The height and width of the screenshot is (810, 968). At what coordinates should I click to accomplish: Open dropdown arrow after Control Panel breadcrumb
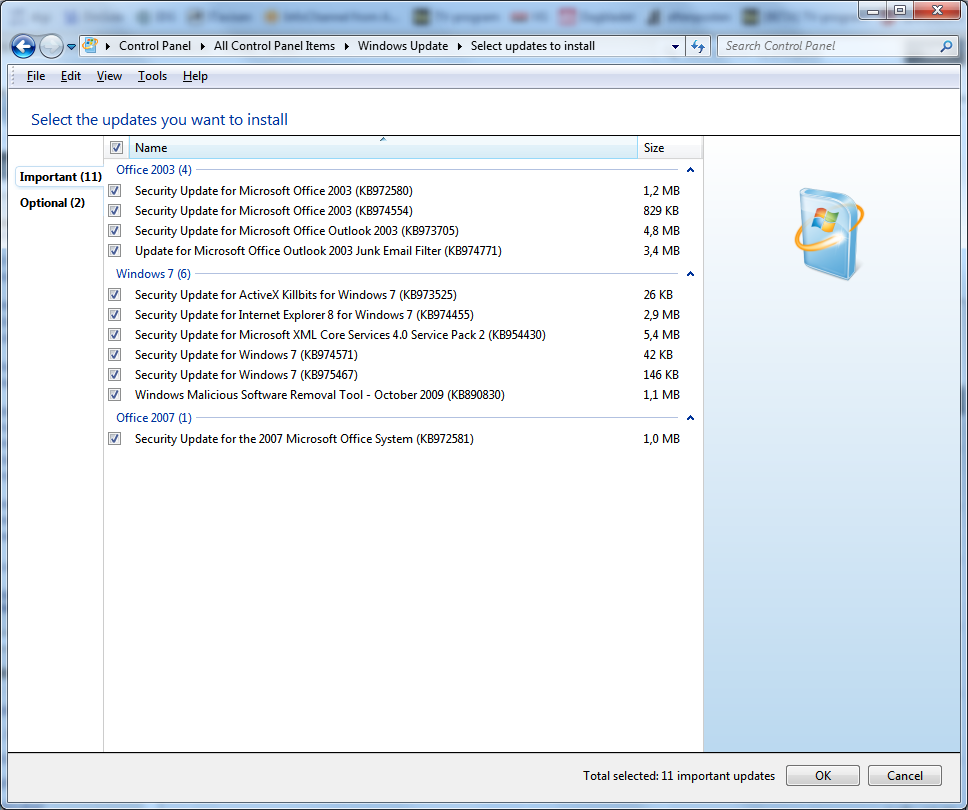202,46
